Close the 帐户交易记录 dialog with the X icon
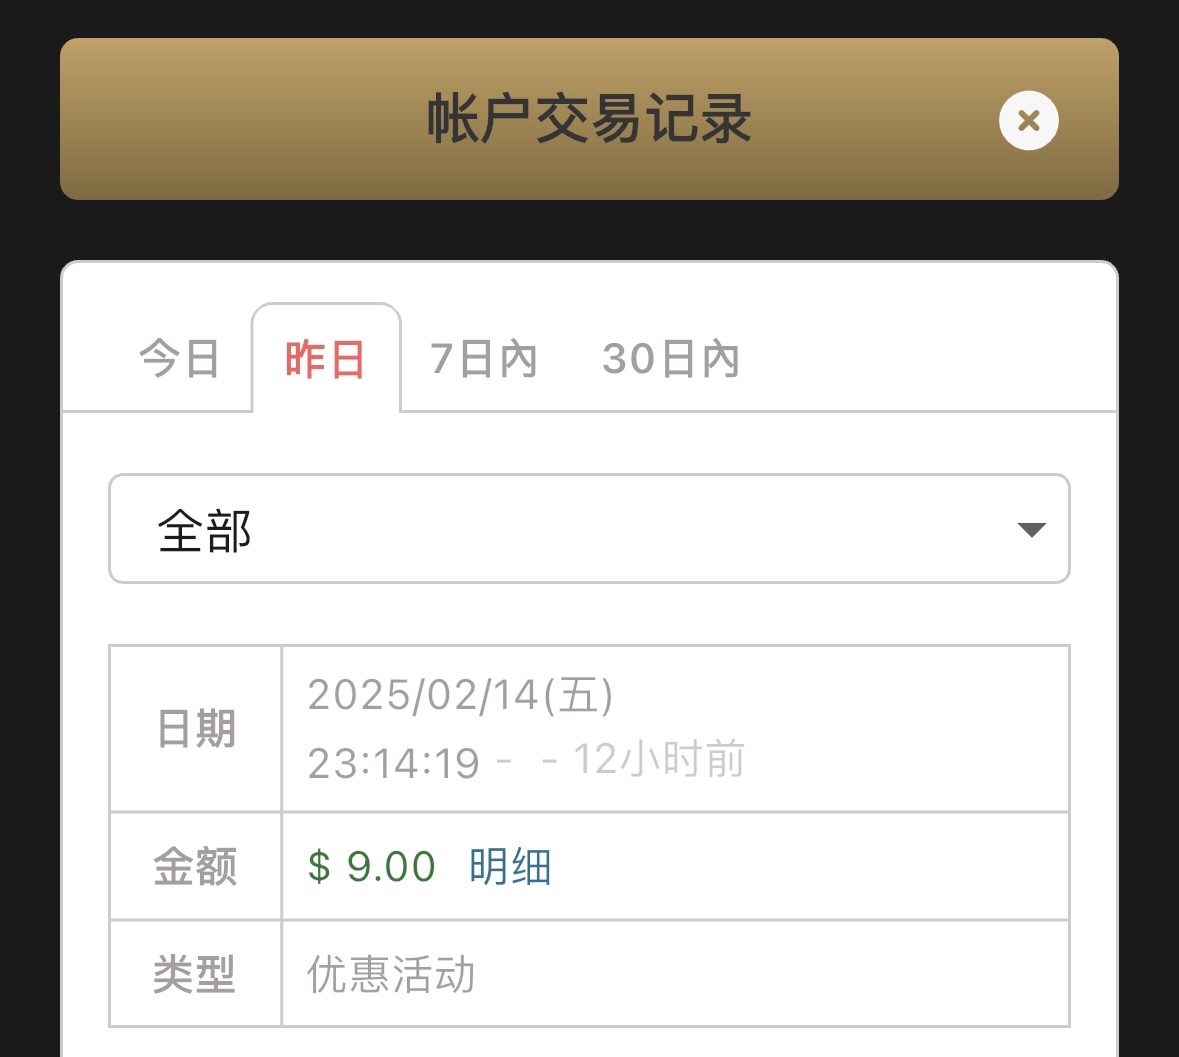1179x1057 pixels. (x=1028, y=121)
